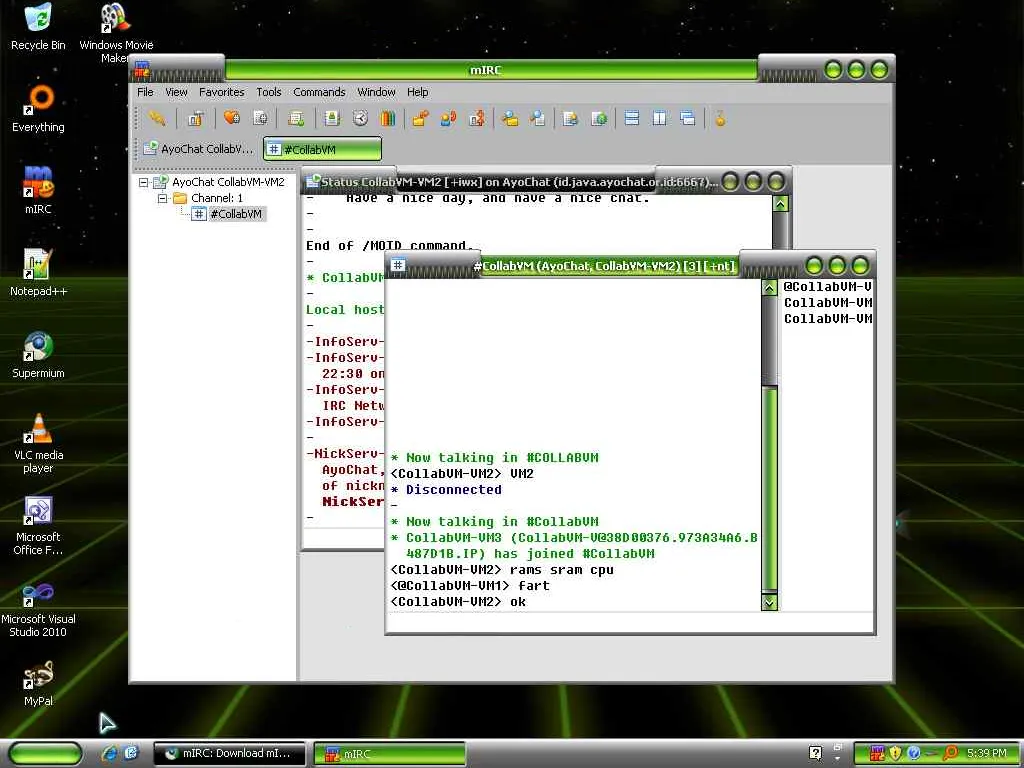Open the View menu
This screenshot has height=768, width=1024.
tap(176, 92)
